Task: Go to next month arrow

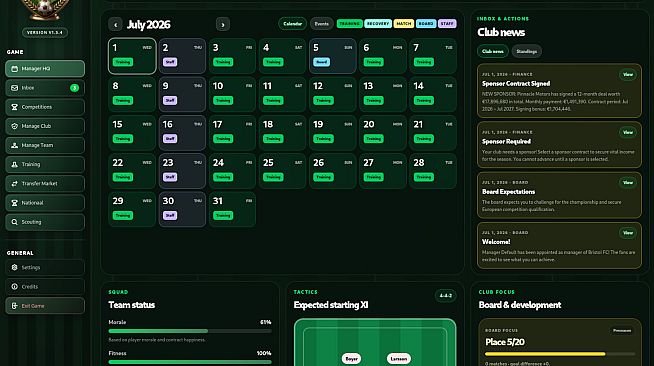Action: click(x=223, y=25)
